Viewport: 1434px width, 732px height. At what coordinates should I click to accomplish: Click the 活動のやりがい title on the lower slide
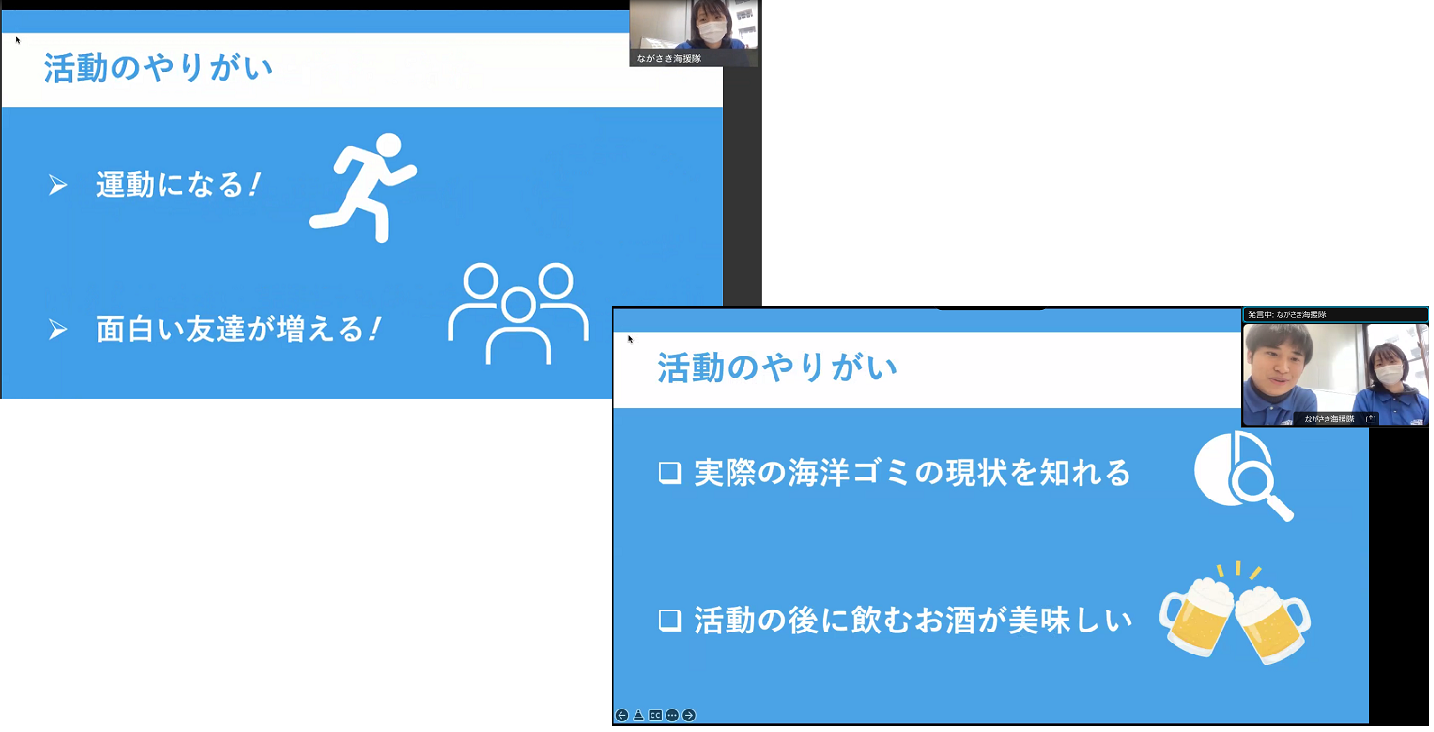pos(777,367)
